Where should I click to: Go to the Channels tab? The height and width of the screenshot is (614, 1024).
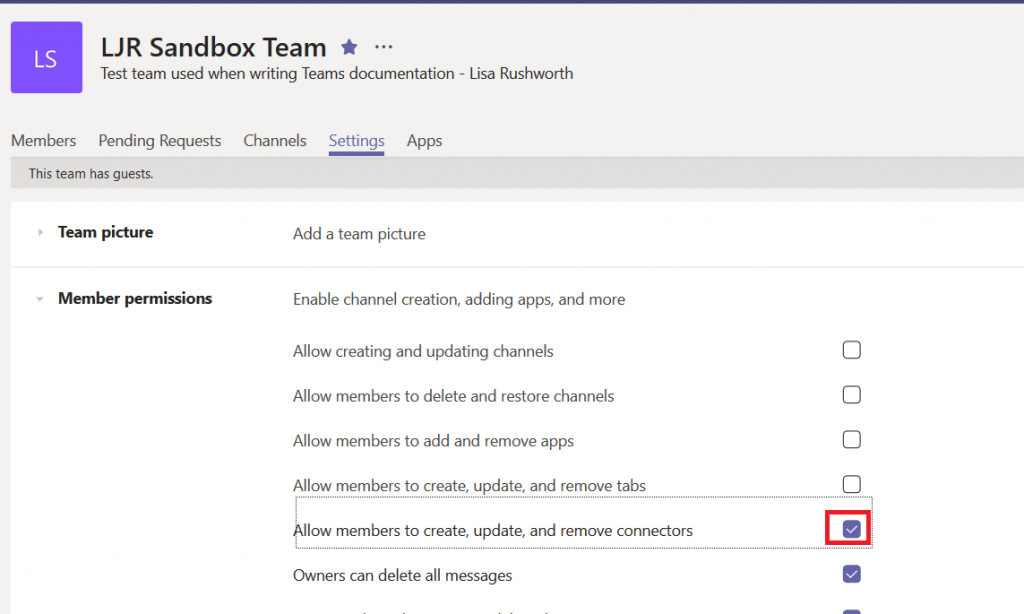point(275,140)
